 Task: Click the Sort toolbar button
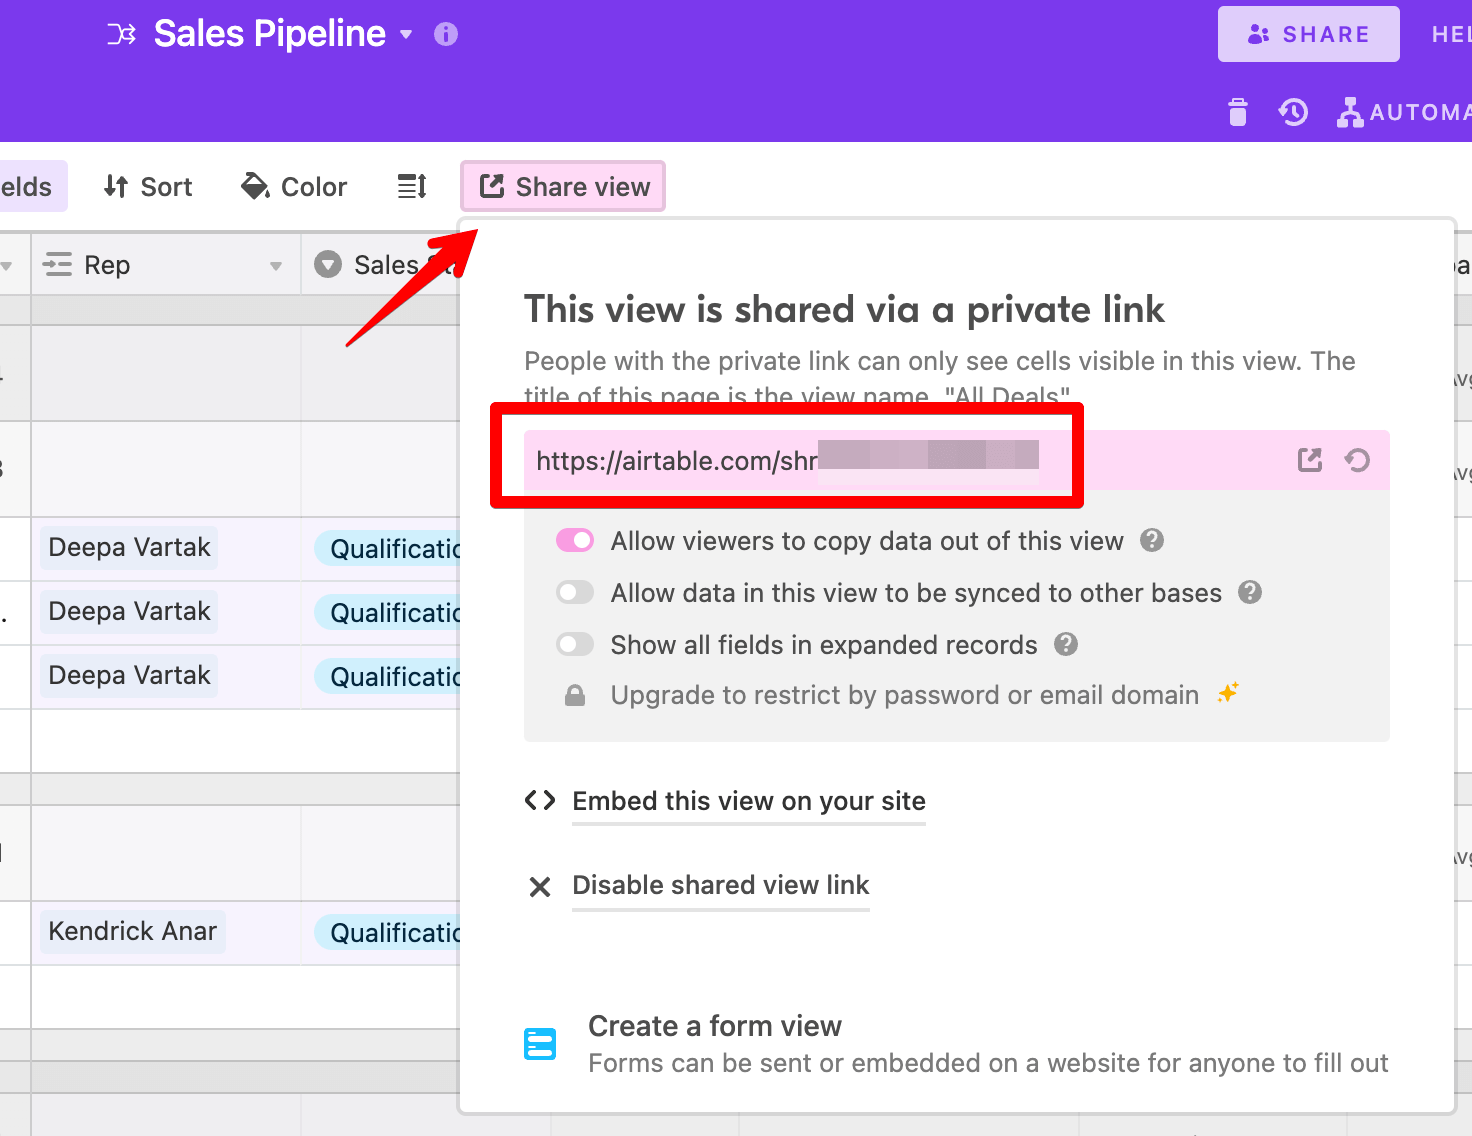pos(148,187)
